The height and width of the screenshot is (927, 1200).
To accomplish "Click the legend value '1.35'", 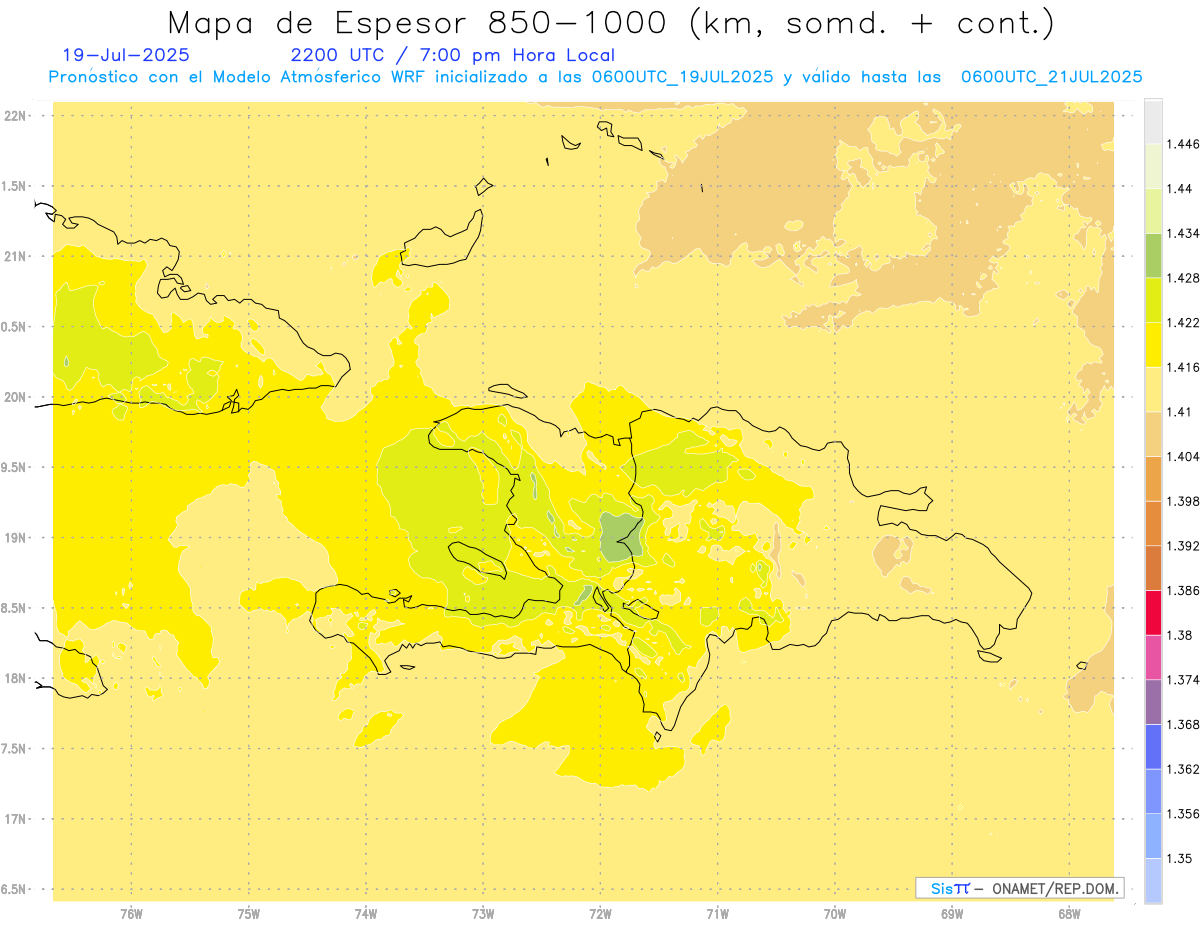I will (x=1179, y=858).
